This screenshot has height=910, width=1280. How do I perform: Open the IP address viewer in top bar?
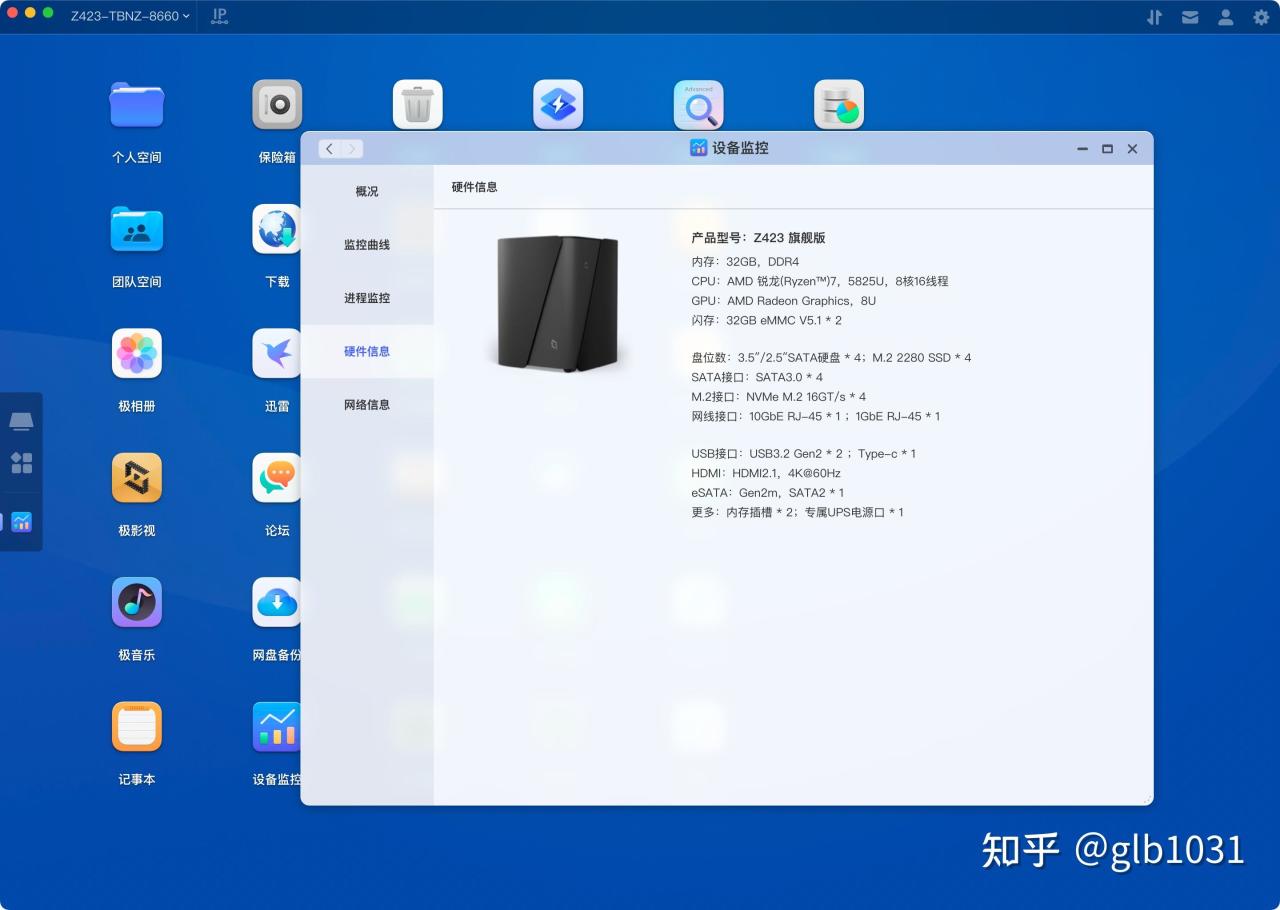coord(218,16)
